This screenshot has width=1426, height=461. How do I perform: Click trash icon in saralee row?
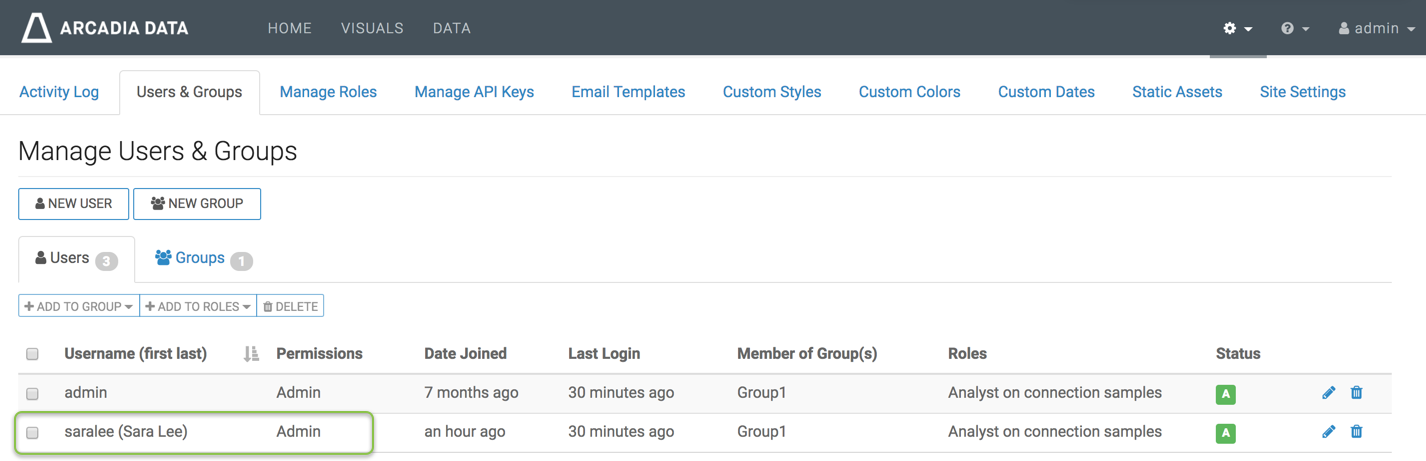point(1356,432)
